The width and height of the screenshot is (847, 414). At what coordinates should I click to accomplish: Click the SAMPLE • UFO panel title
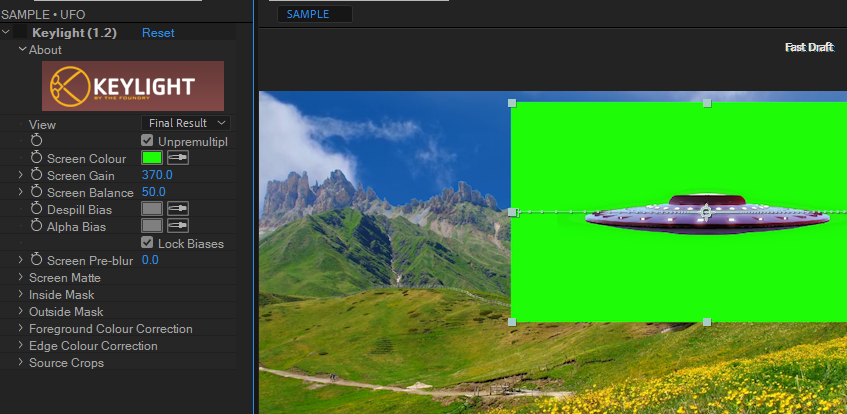coord(43,15)
